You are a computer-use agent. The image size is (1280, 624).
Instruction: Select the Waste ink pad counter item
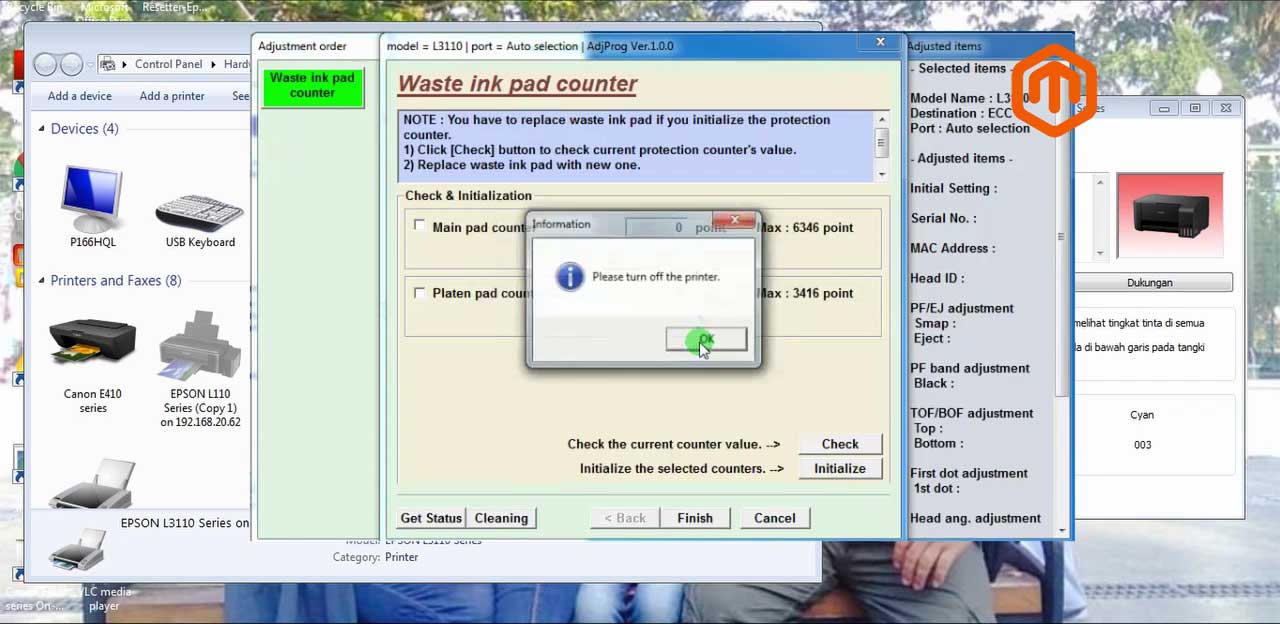[x=312, y=86]
